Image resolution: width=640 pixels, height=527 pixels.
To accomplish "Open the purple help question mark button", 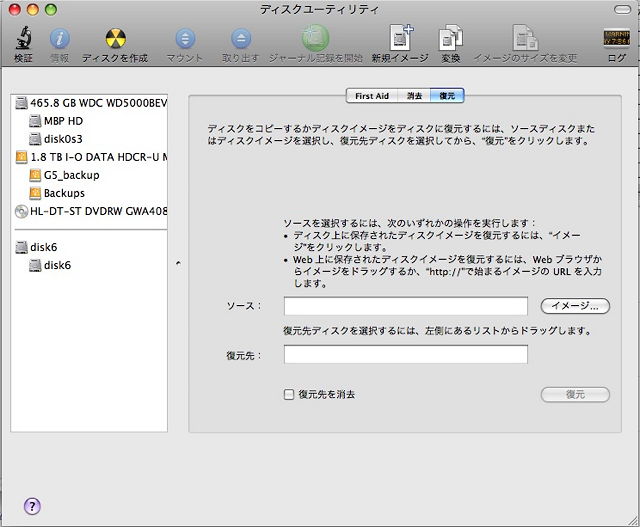I will click(x=31, y=506).
